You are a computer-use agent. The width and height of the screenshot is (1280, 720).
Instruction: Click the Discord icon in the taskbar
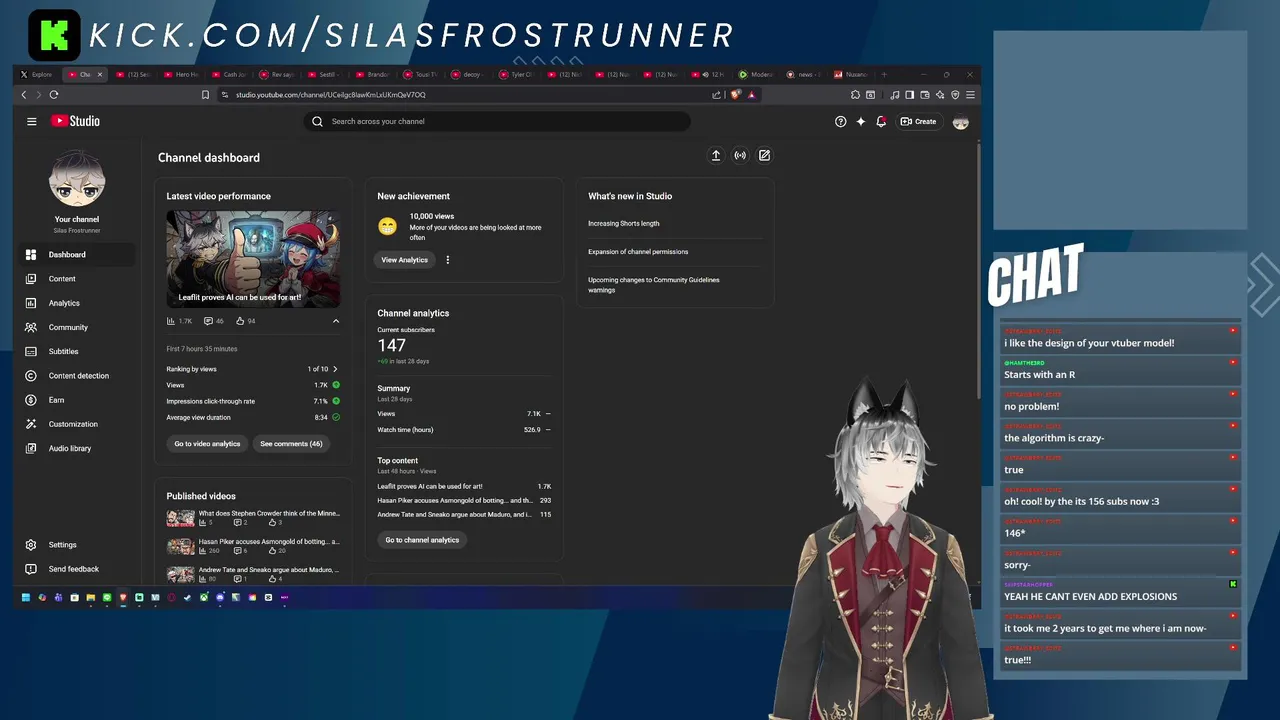[220, 598]
